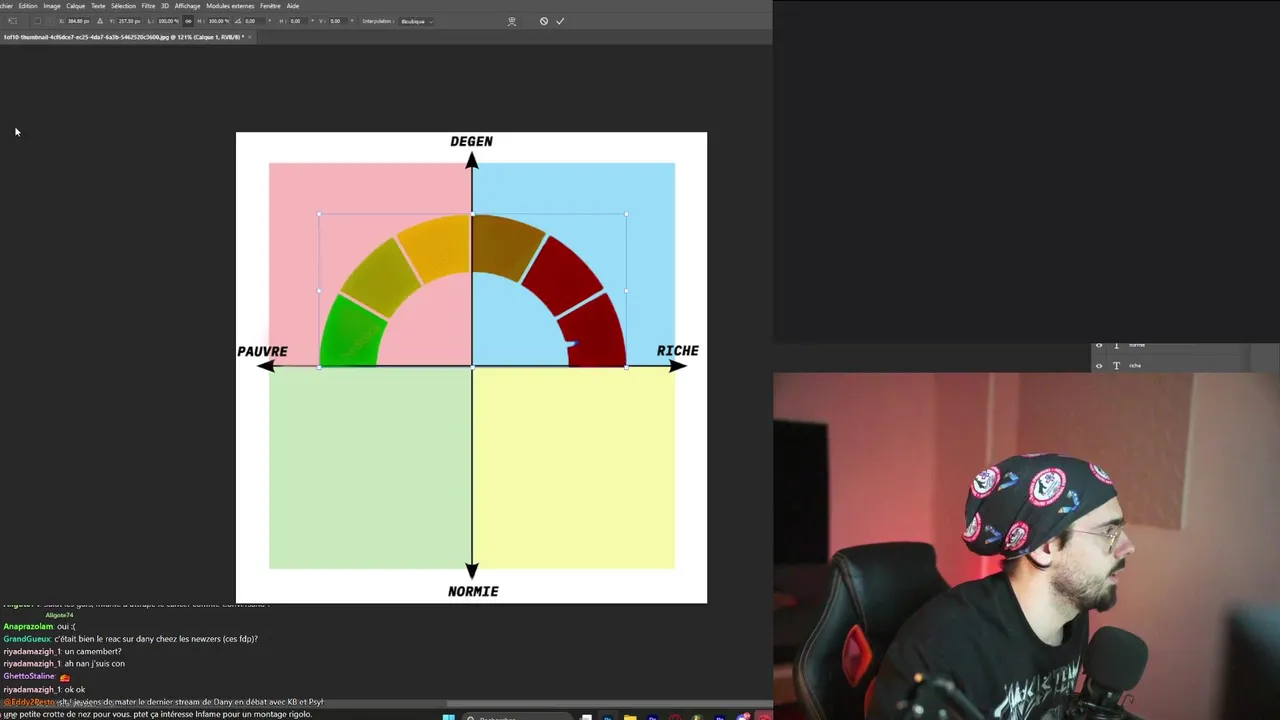
Task: Open the Windows Start button
Action: click(x=448, y=716)
